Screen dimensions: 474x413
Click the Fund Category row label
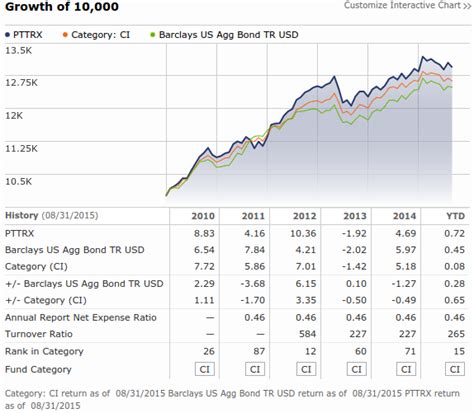[38, 370]
